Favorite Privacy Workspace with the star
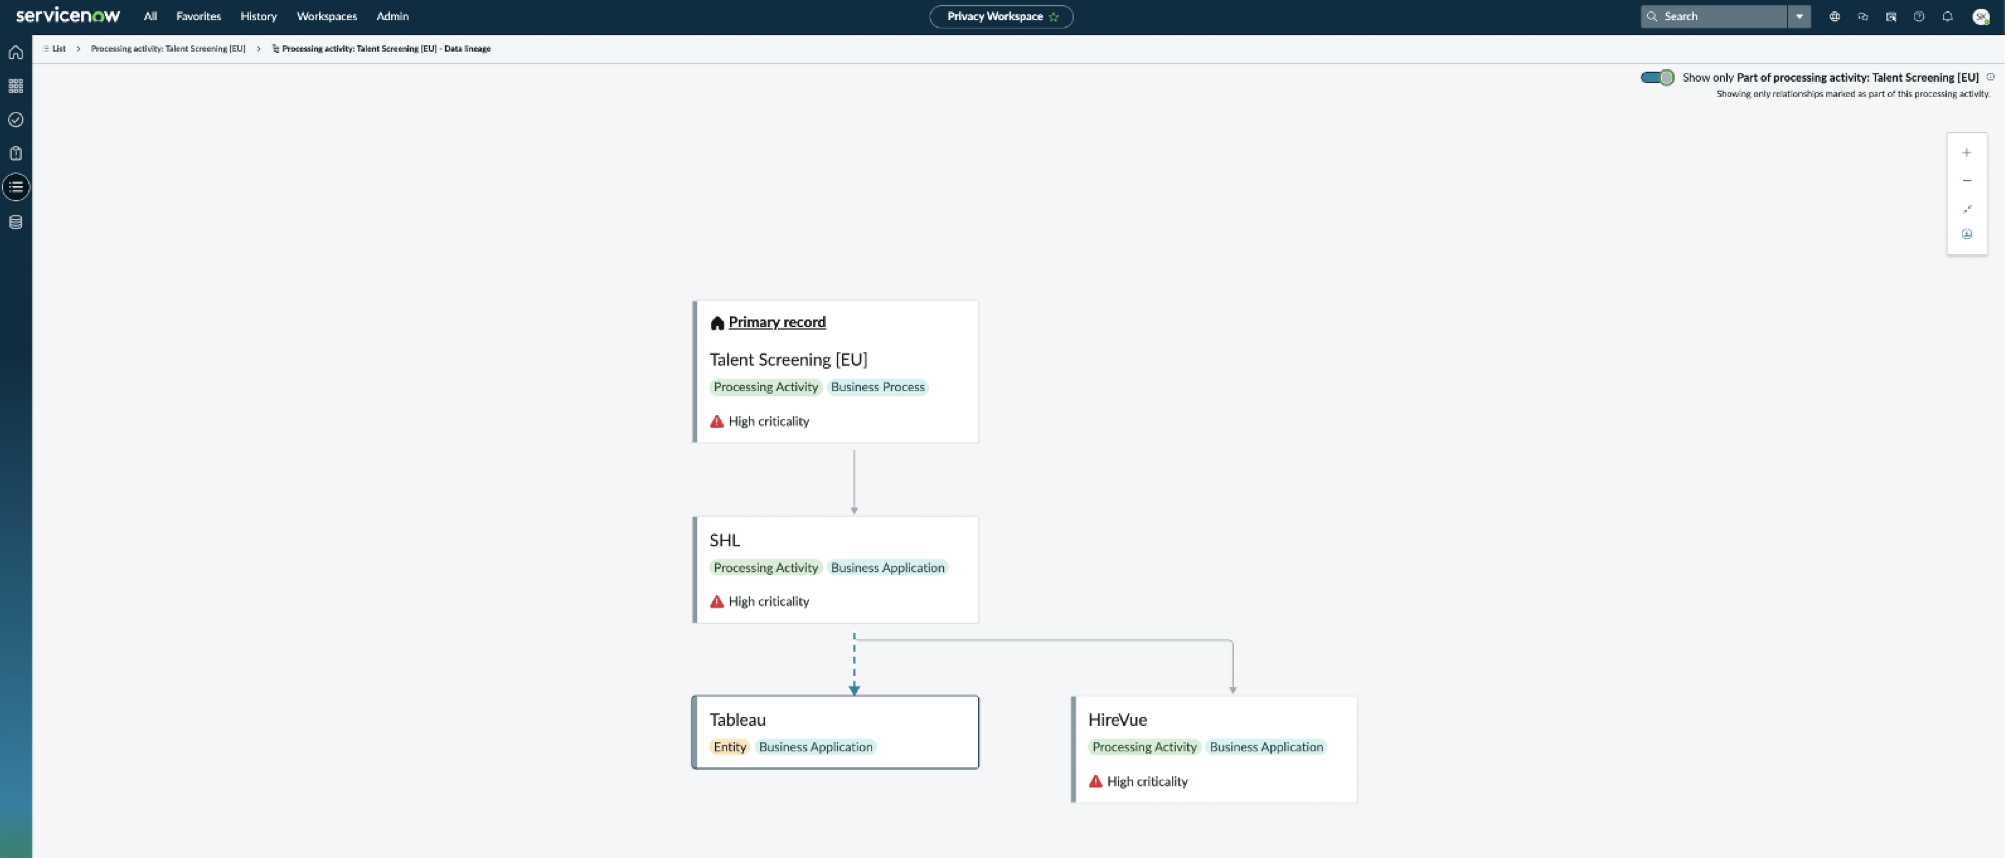 [x=1053, y=17]
